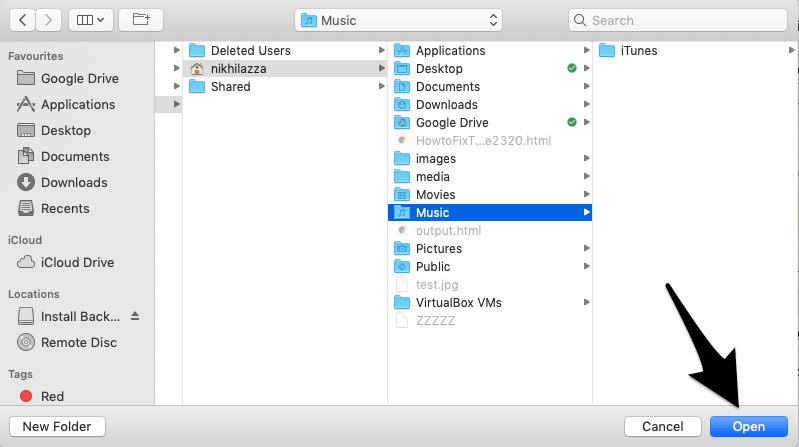Select the VirtualBox VMs folder

pyautogui.click(x=490, y=303)
